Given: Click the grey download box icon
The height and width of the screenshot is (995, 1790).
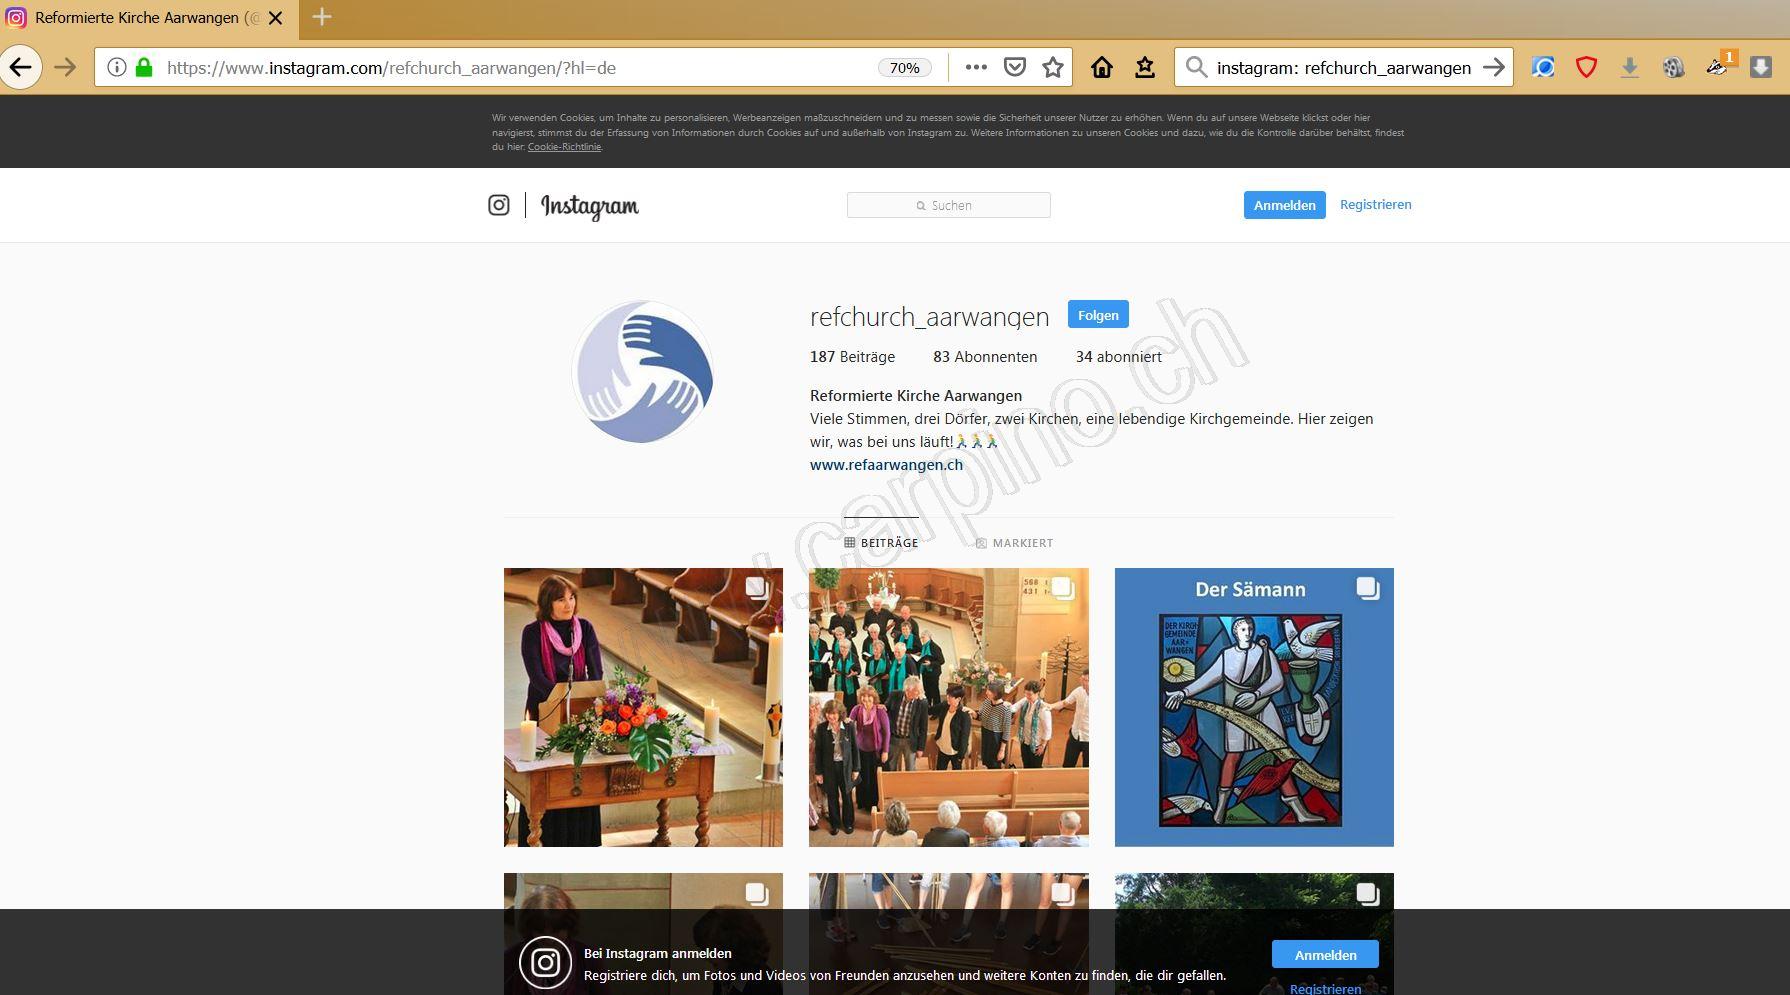Looking at the screenshot, I should click(1761, 67).
